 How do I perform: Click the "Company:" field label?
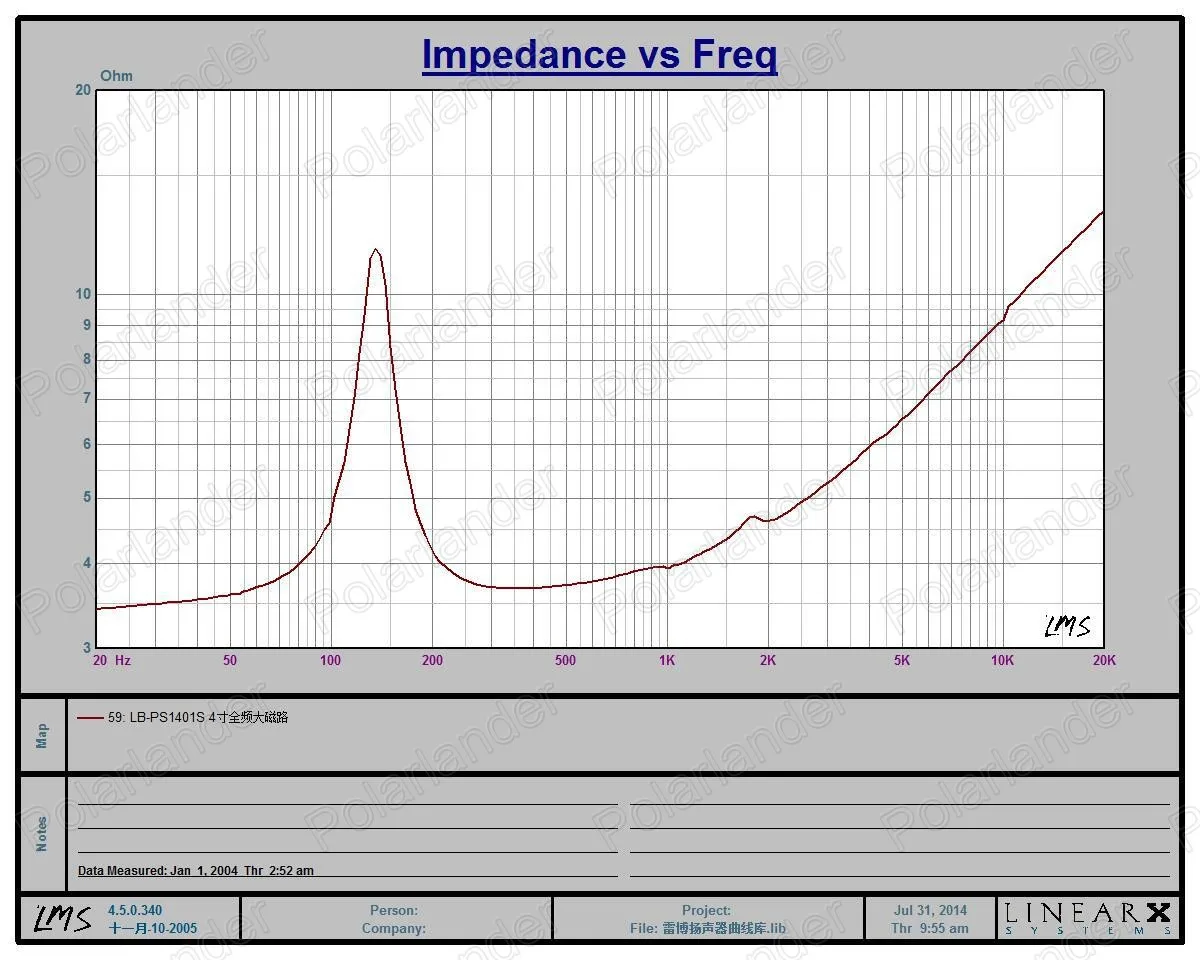[x=394, y=928]
